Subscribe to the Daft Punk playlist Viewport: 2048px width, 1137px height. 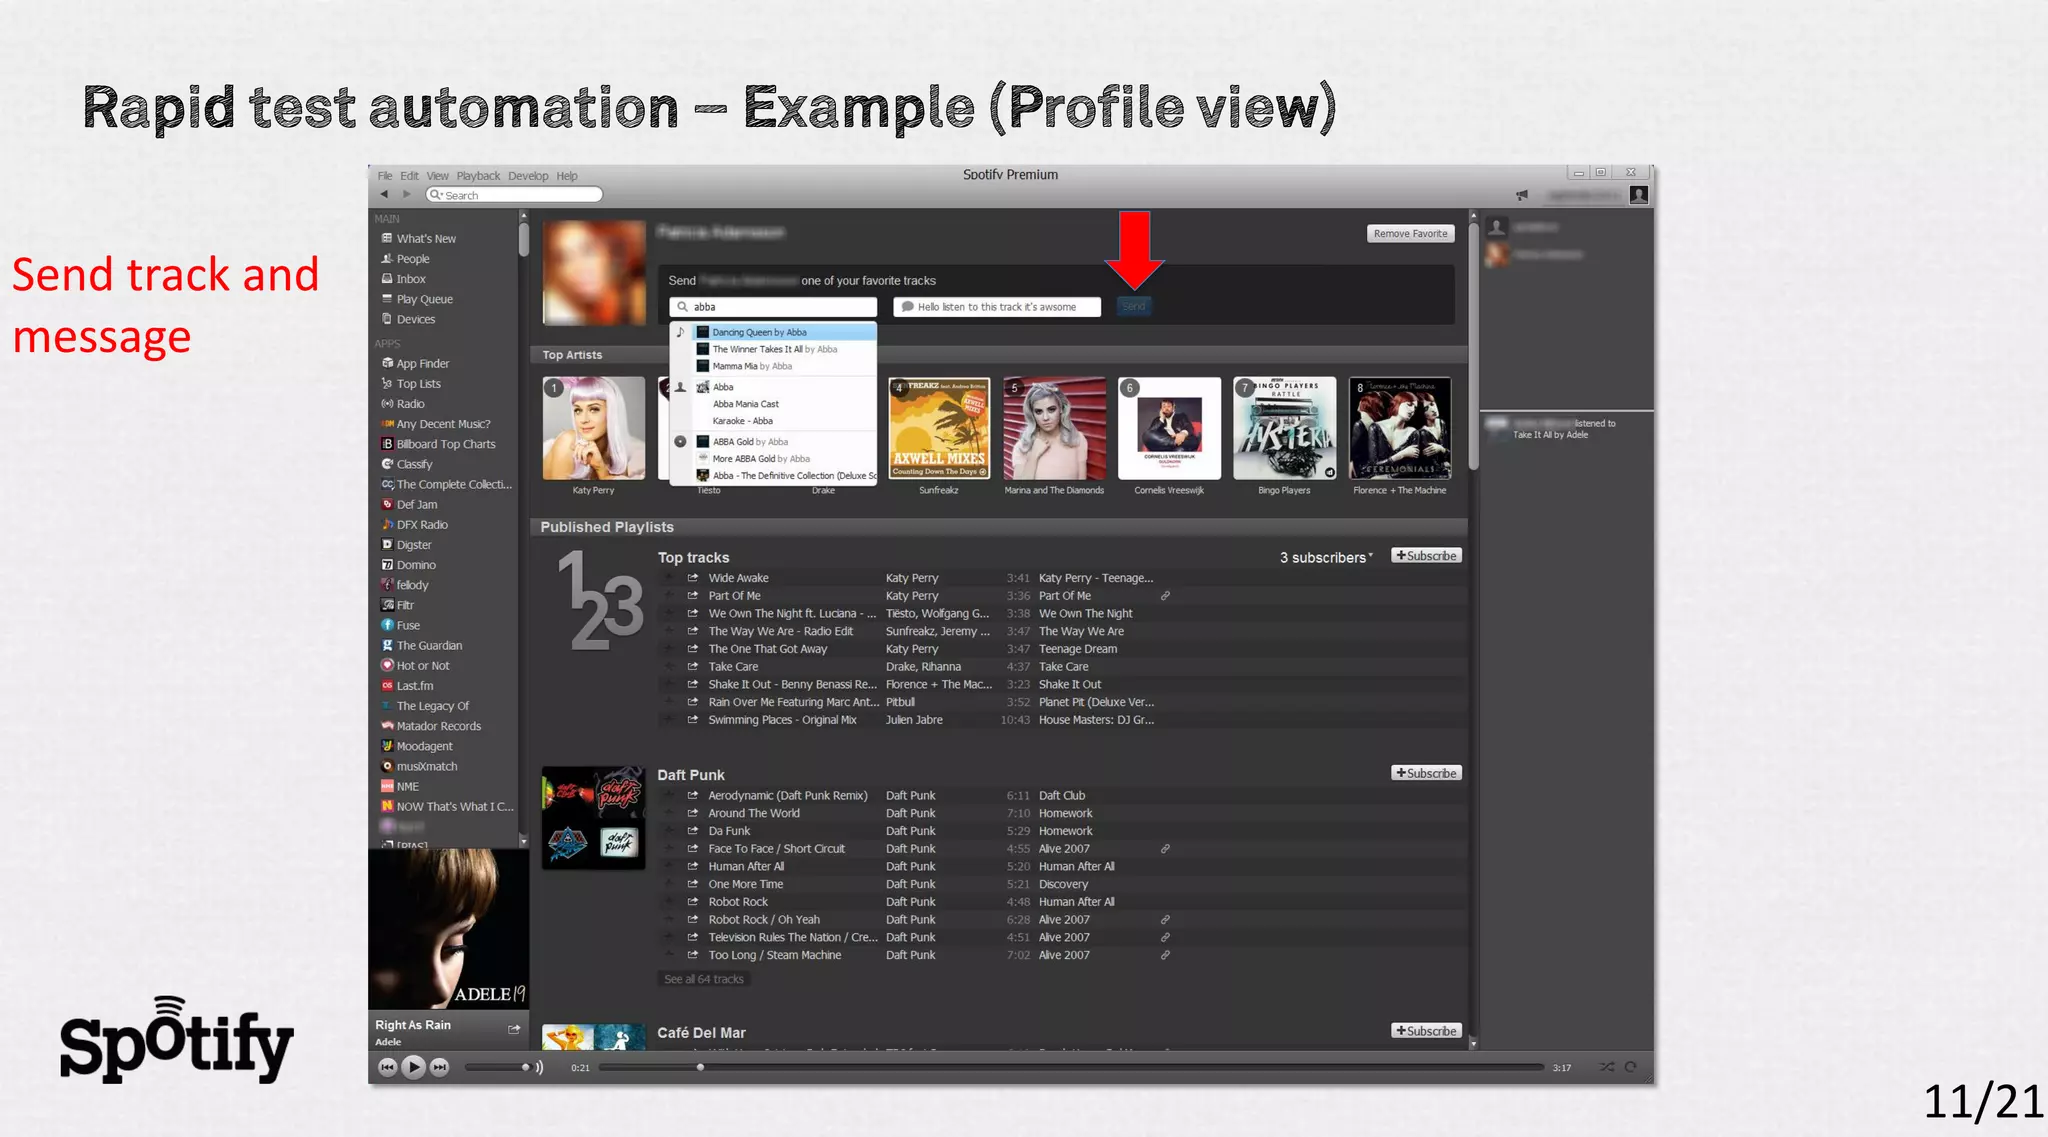point(1426,773)
